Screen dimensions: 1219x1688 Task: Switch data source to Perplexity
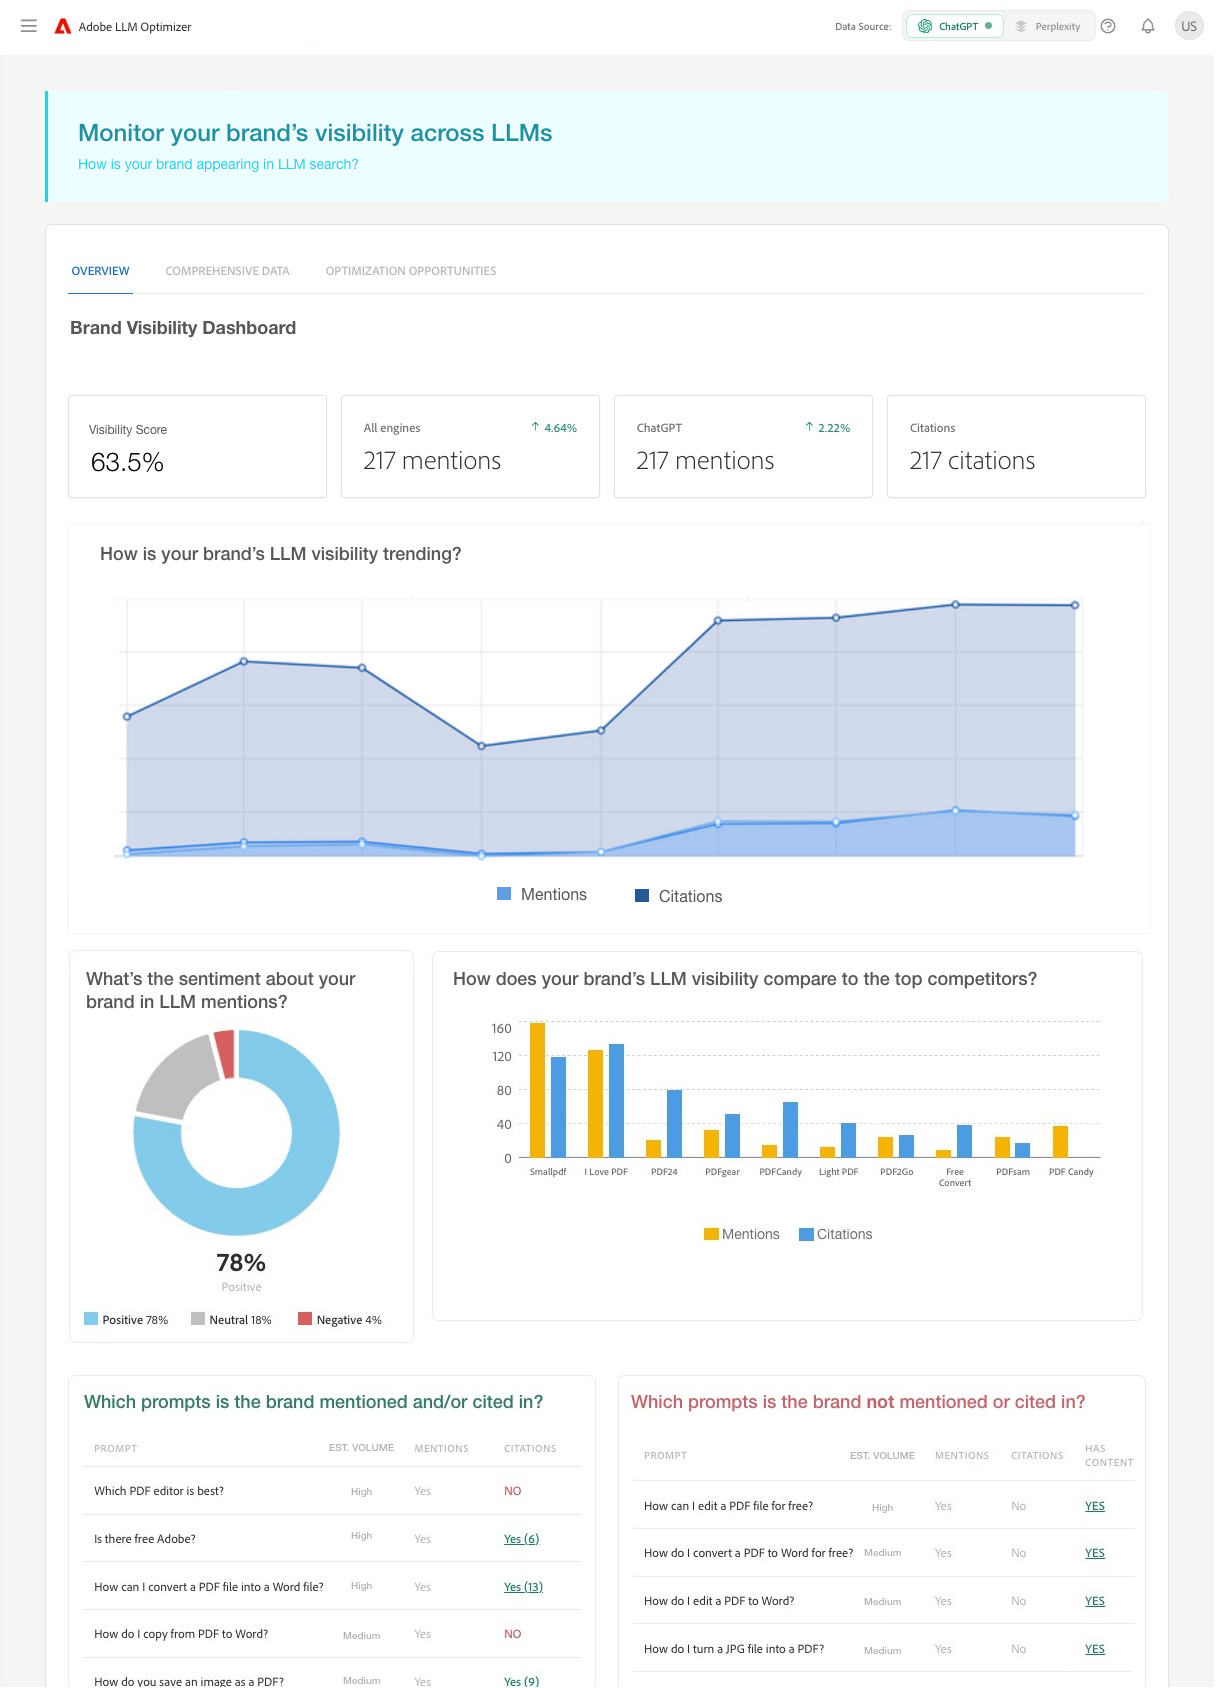pyautogui.click(x=1048, y=26)
